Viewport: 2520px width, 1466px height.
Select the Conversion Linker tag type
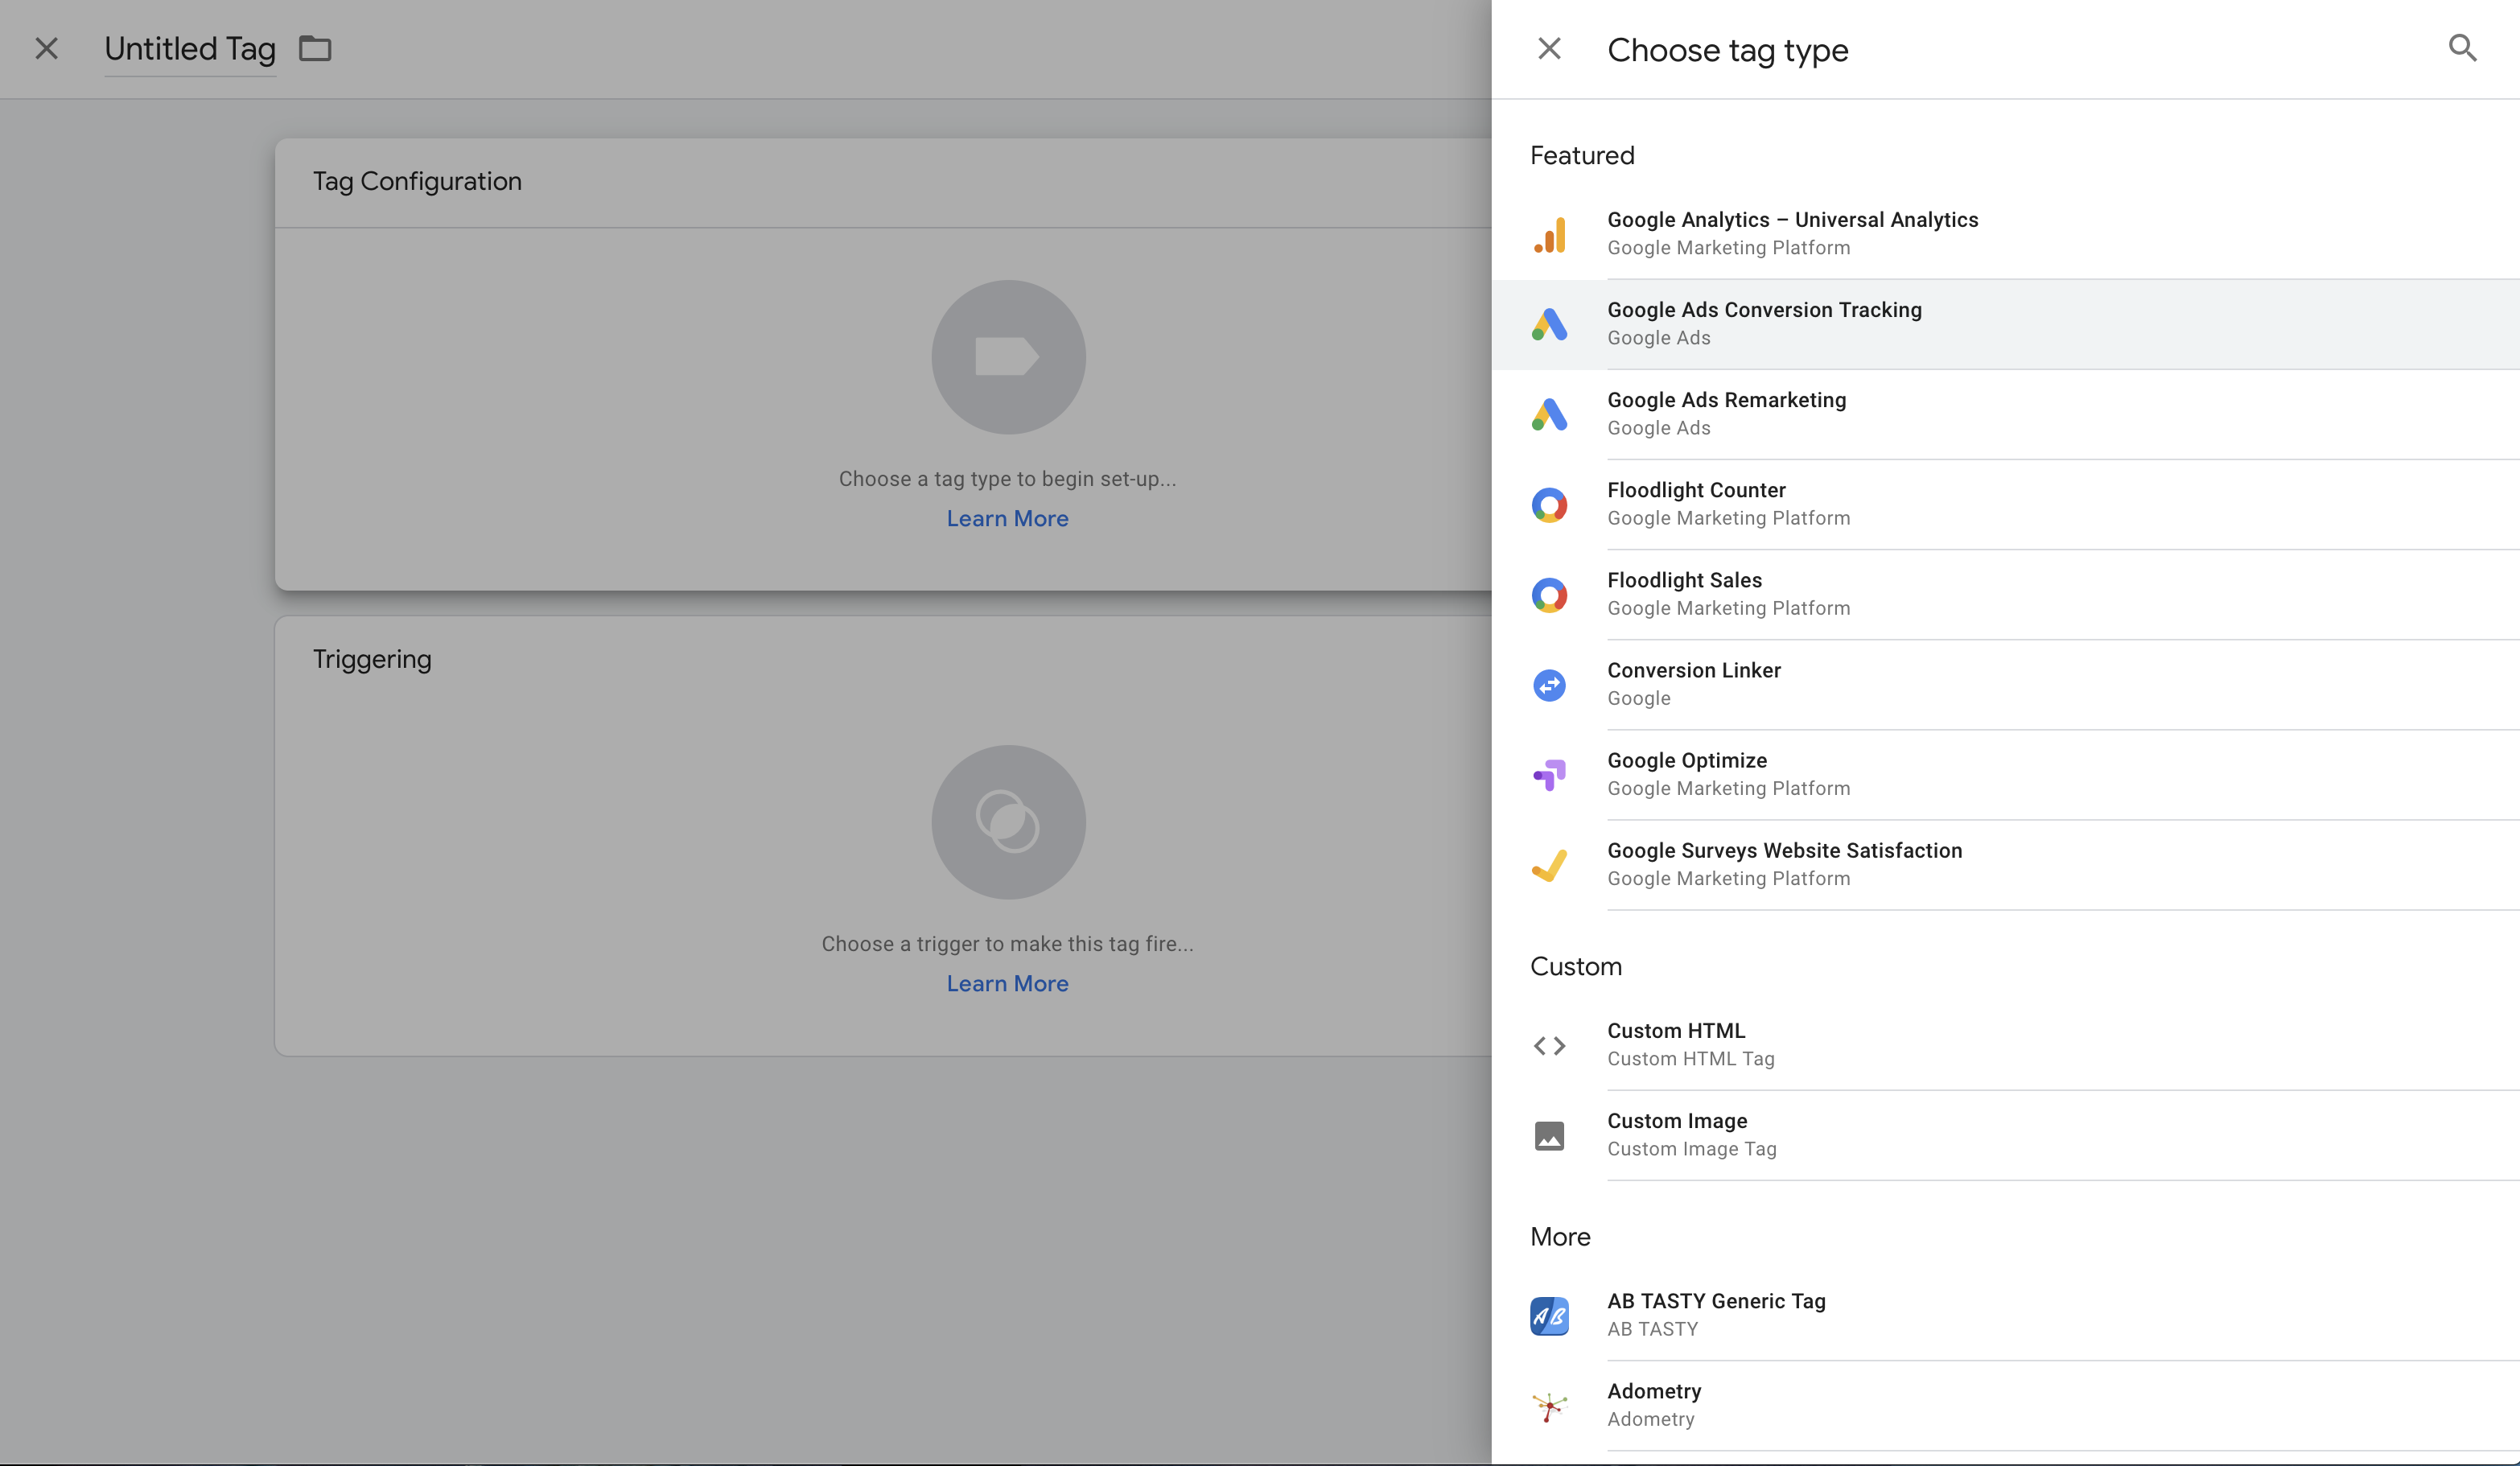point(2005,685)
